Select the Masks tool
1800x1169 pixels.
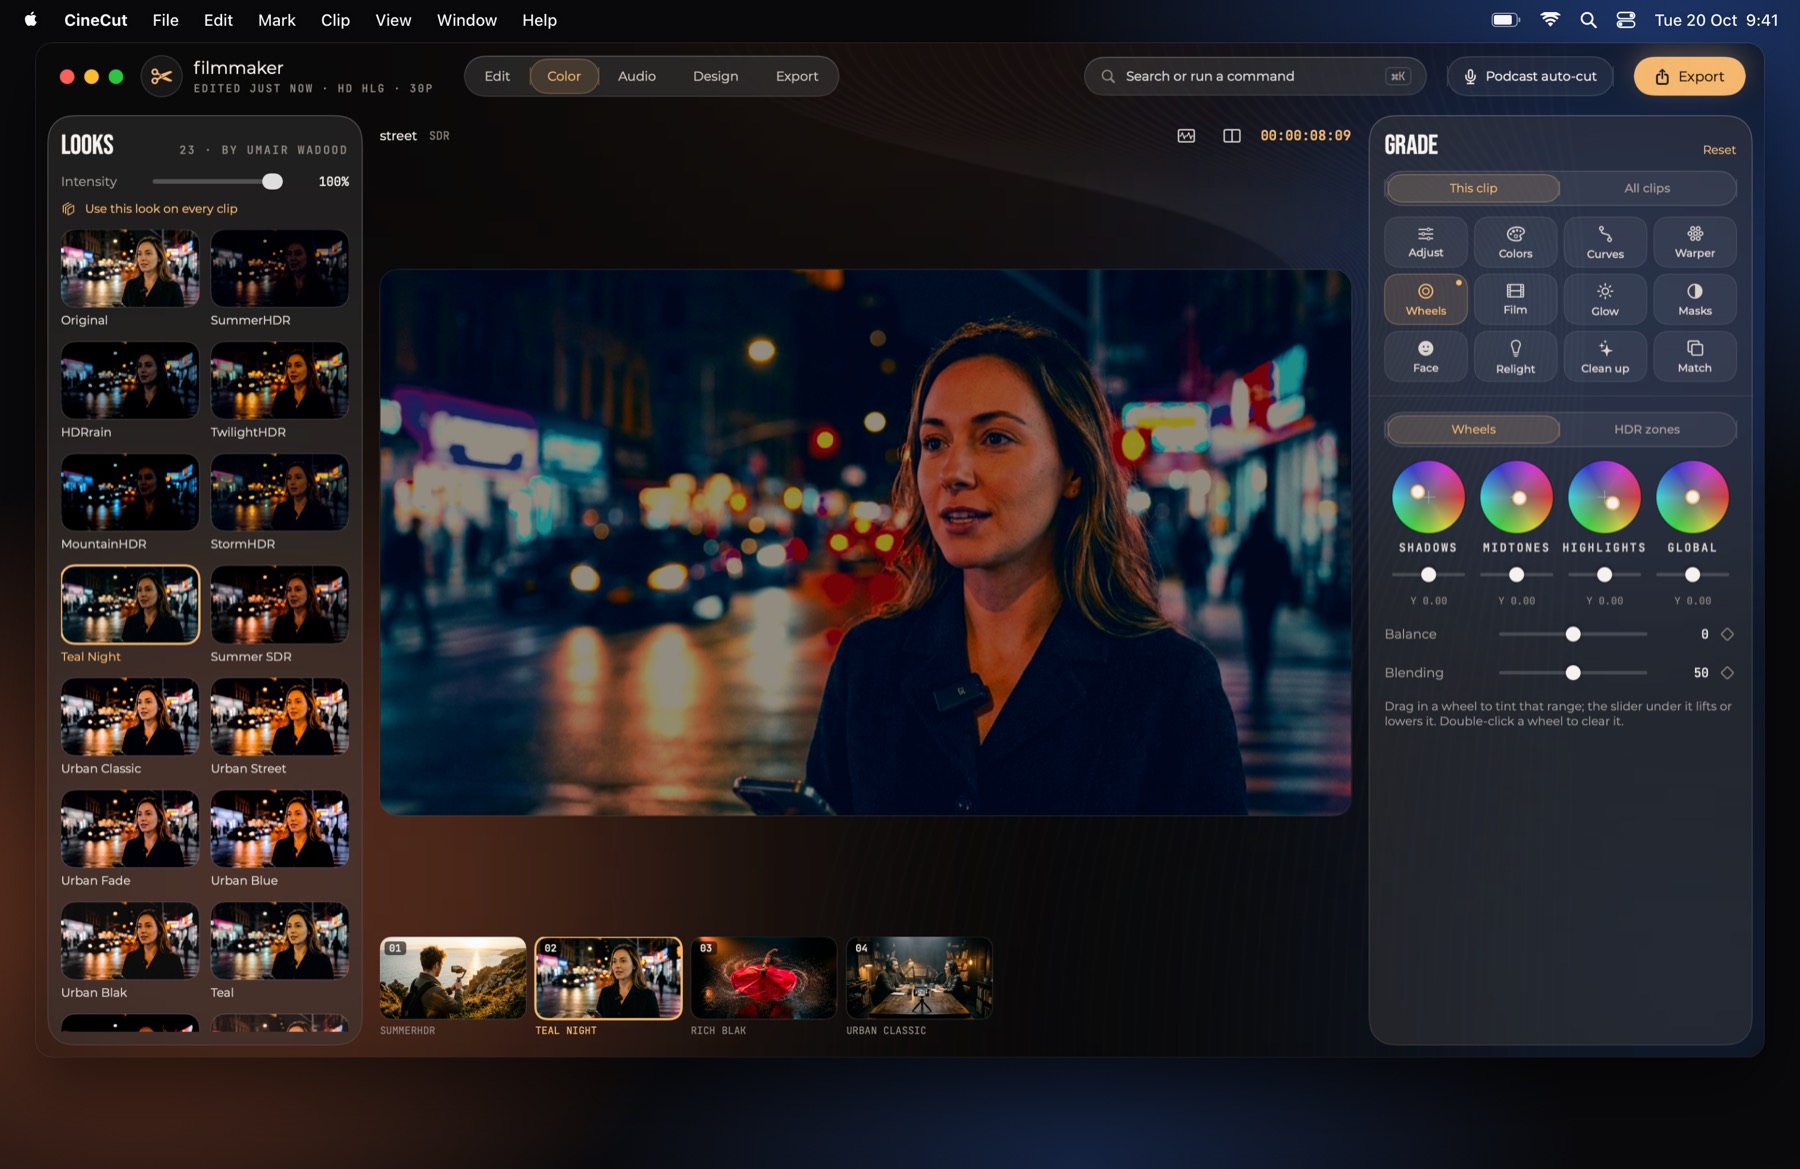[1695, 299]
